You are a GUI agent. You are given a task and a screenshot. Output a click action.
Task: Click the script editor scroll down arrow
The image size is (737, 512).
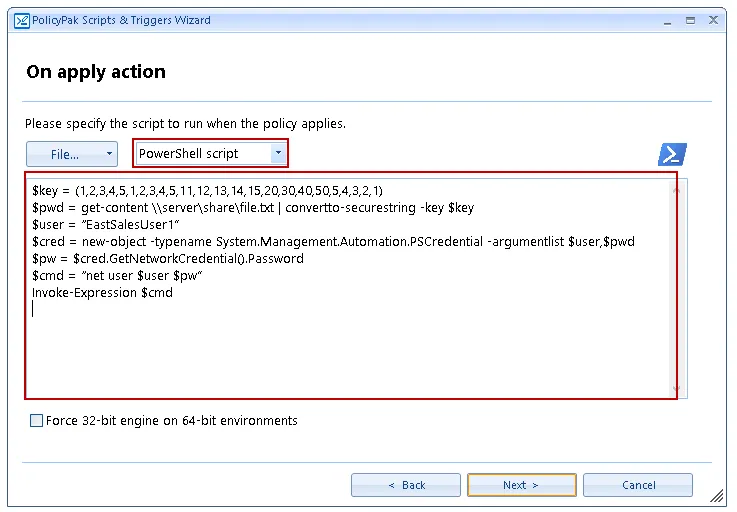pyautogui.click(x=677, y=389)
